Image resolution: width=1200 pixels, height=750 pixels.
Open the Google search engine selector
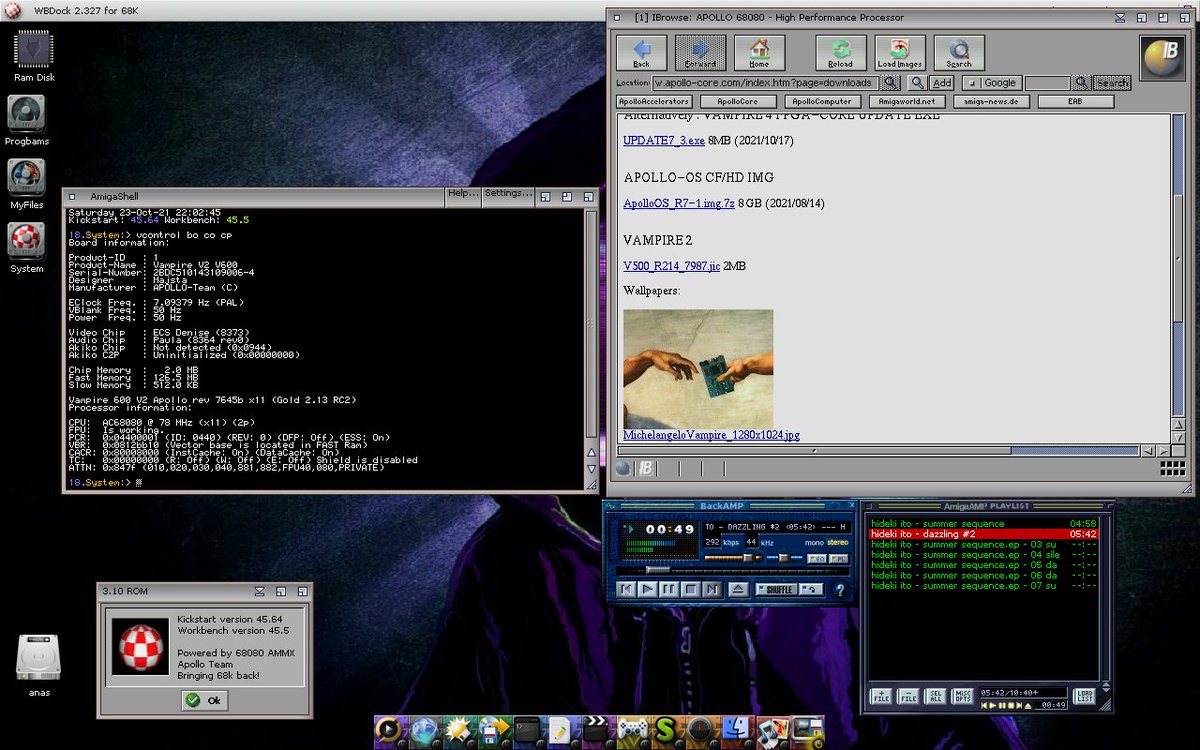990,83
